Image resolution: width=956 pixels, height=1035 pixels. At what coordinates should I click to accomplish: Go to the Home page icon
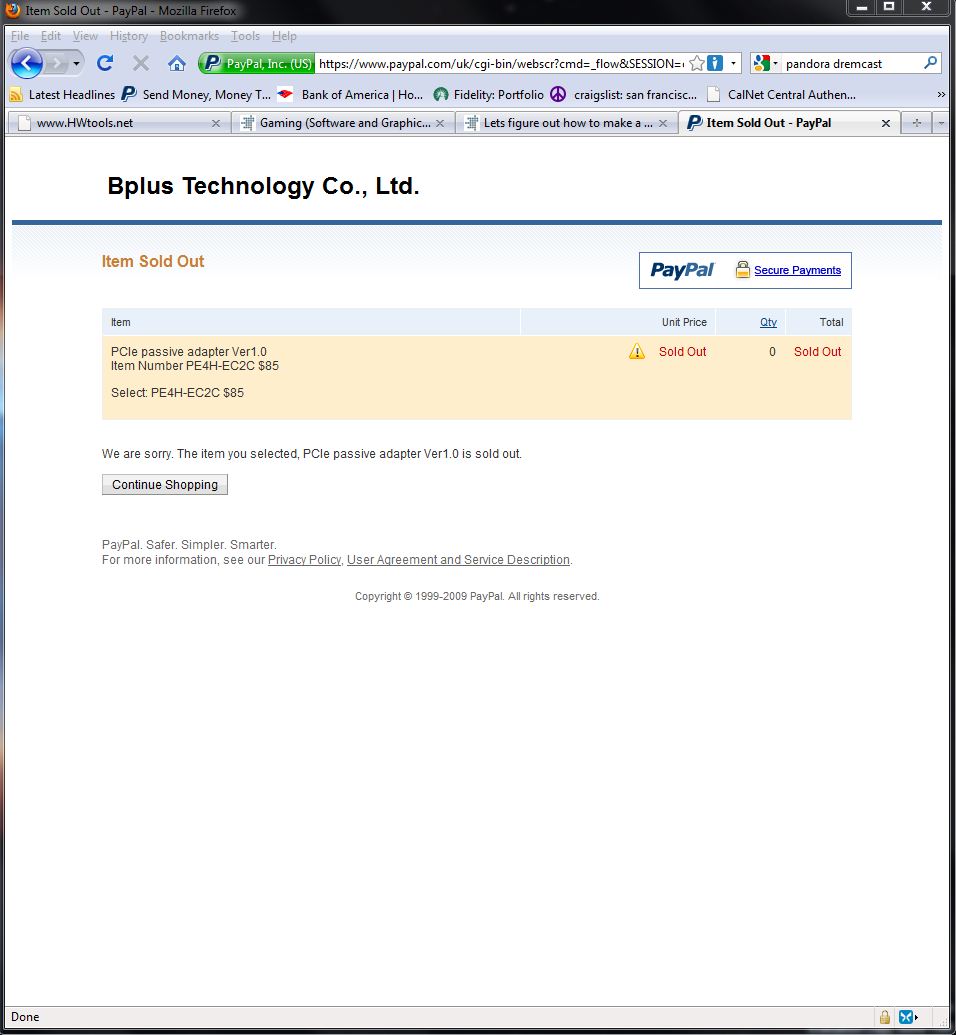[176, 63]
